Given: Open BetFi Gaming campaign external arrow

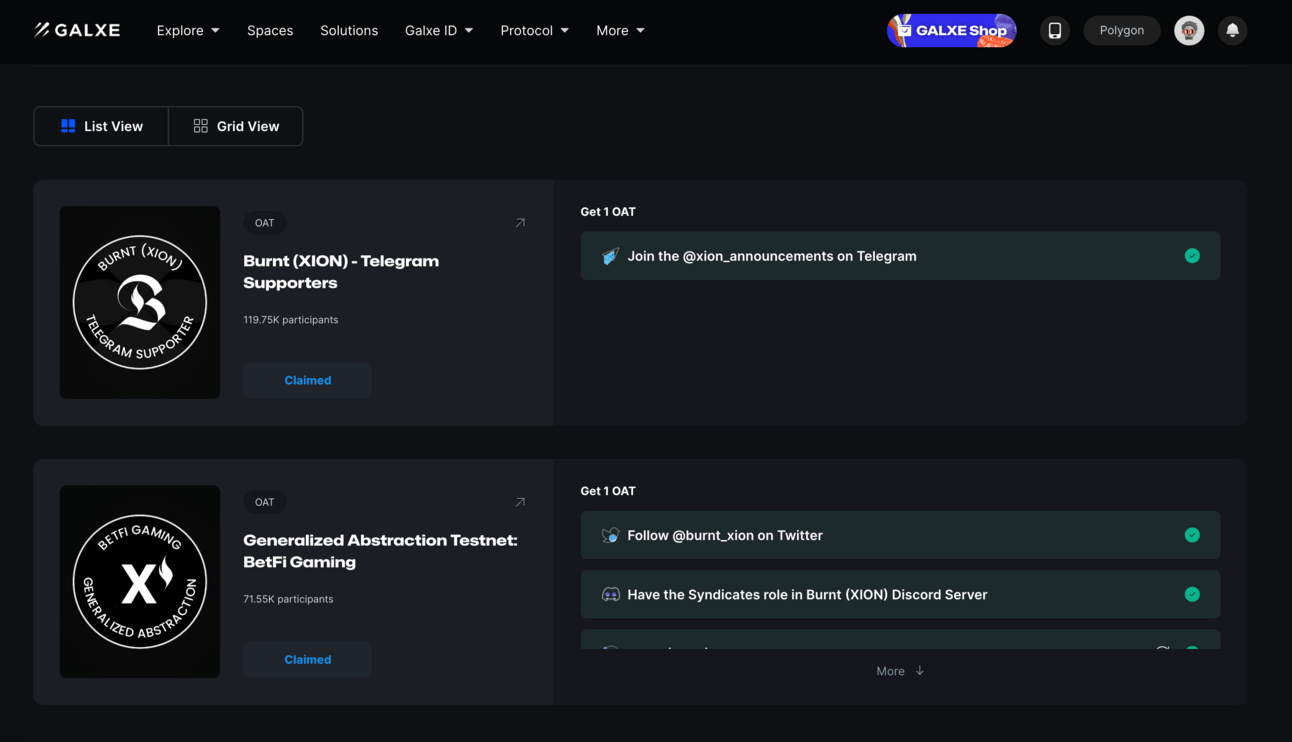Looking at the screenshot, I should (x=520, y=502).
